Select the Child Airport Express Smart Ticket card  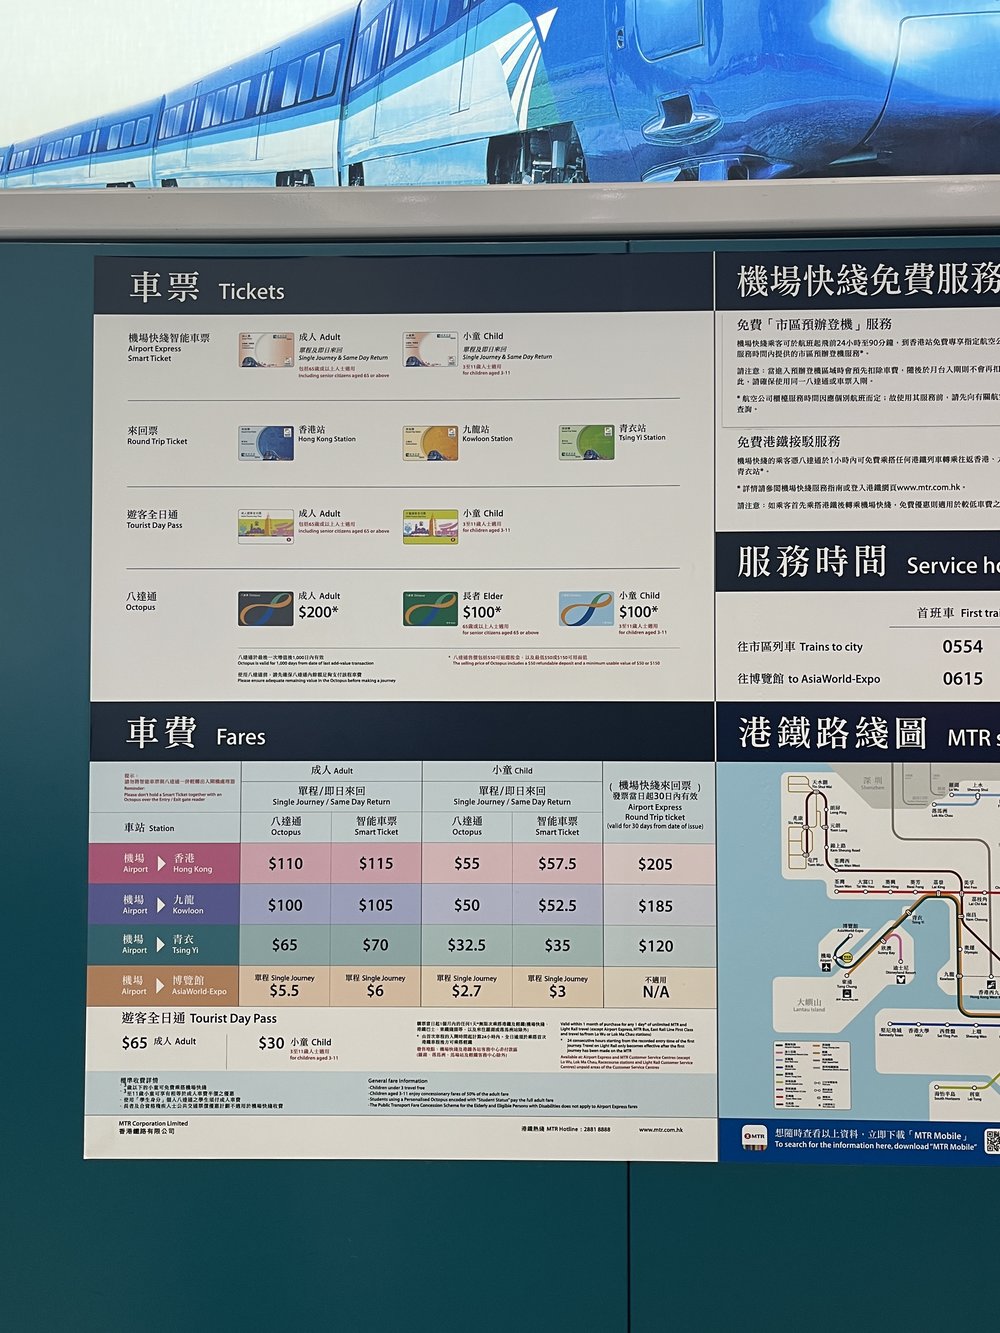[430, 350]
